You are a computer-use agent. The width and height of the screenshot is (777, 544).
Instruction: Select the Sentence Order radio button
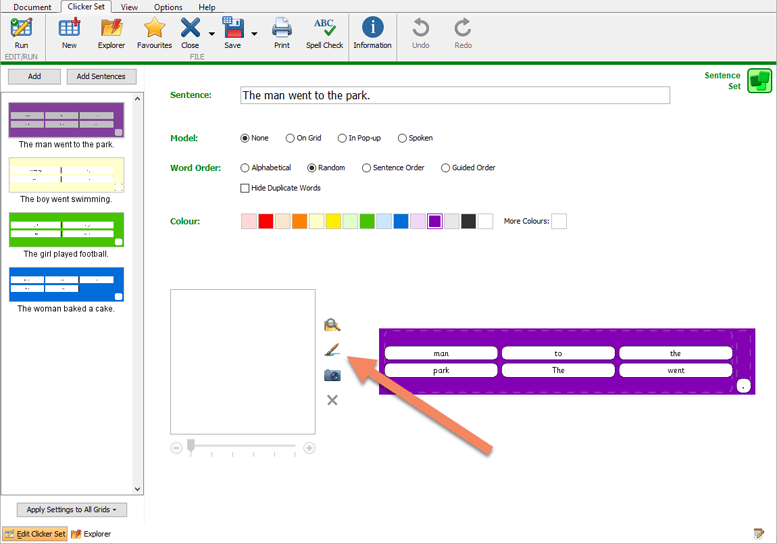click(x=367, y=168)
